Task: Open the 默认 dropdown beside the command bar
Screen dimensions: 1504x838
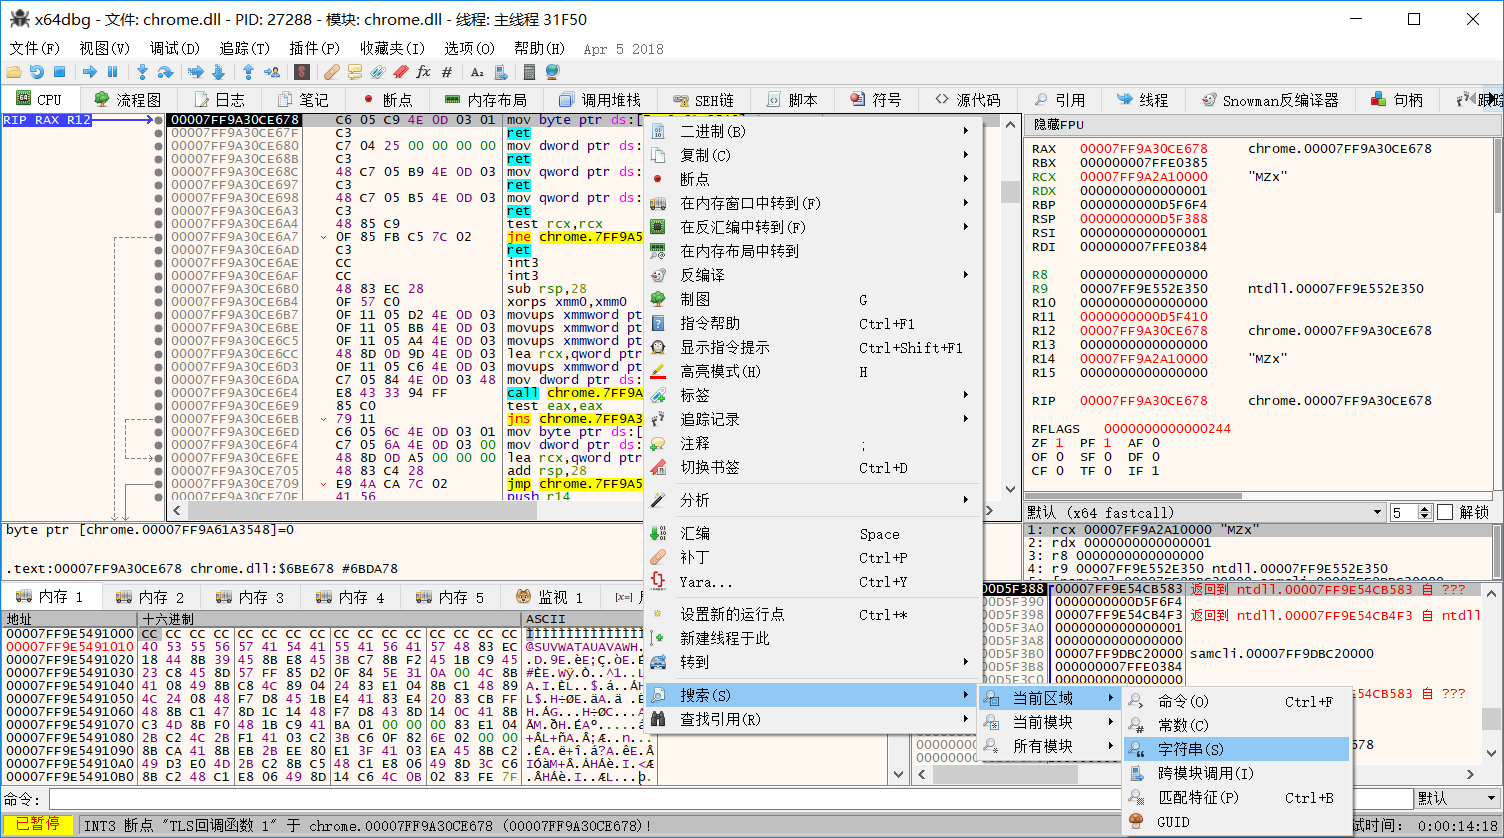Action: tap(1457, 798)
